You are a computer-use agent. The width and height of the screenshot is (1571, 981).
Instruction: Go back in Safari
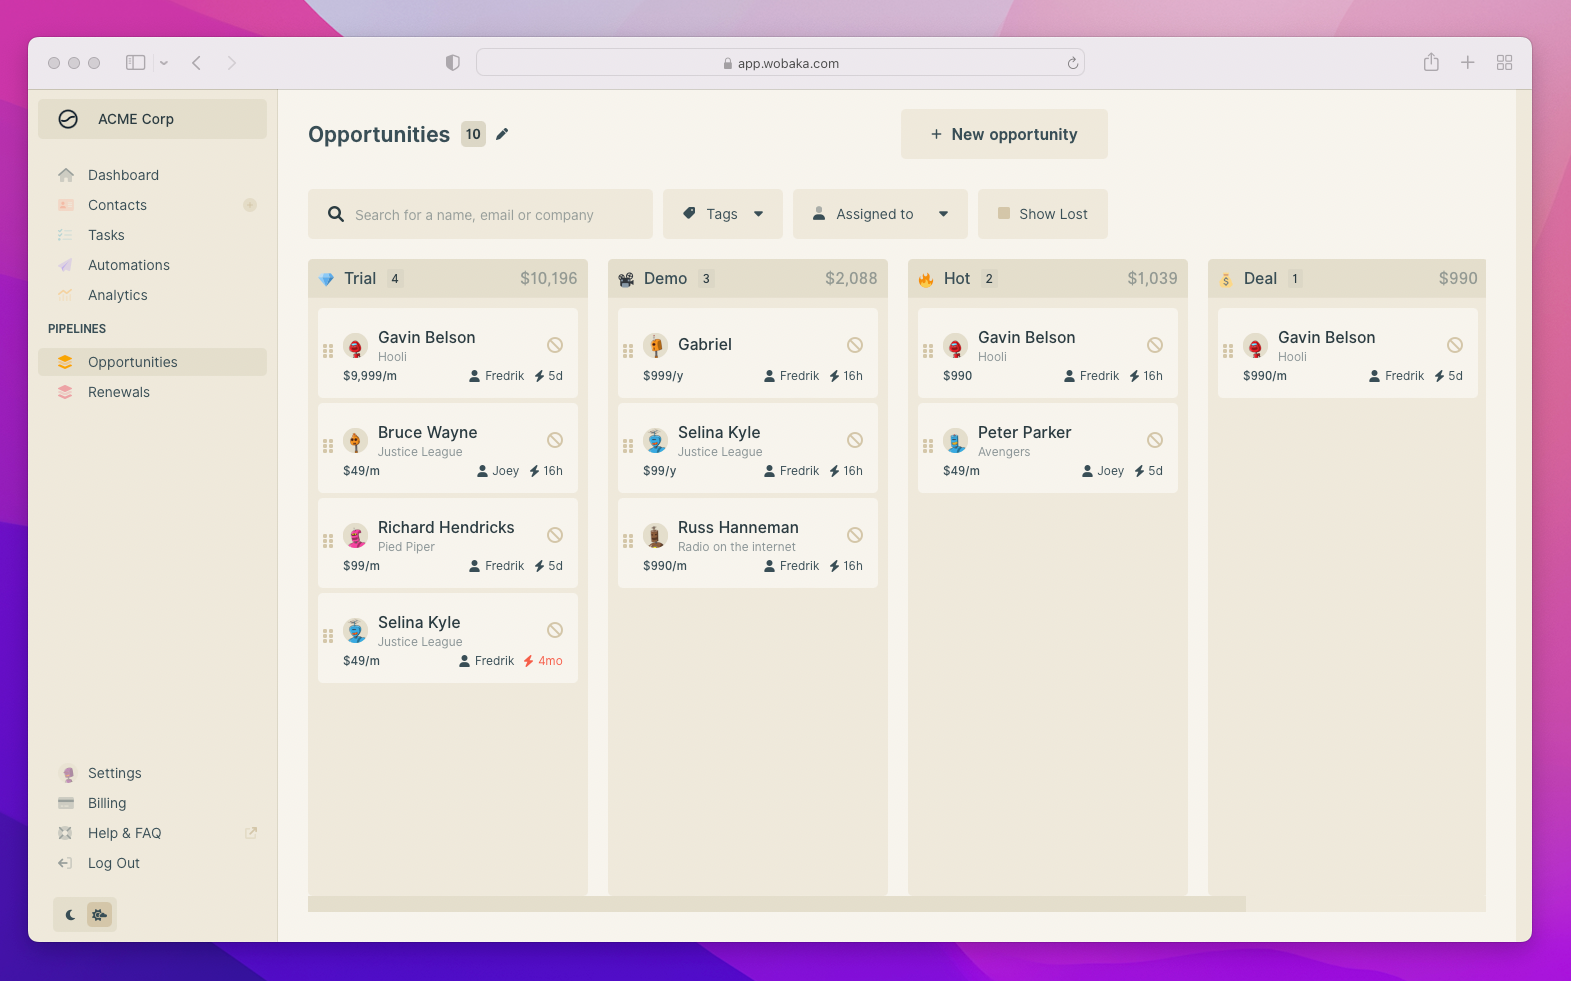[x=197, y=63]
